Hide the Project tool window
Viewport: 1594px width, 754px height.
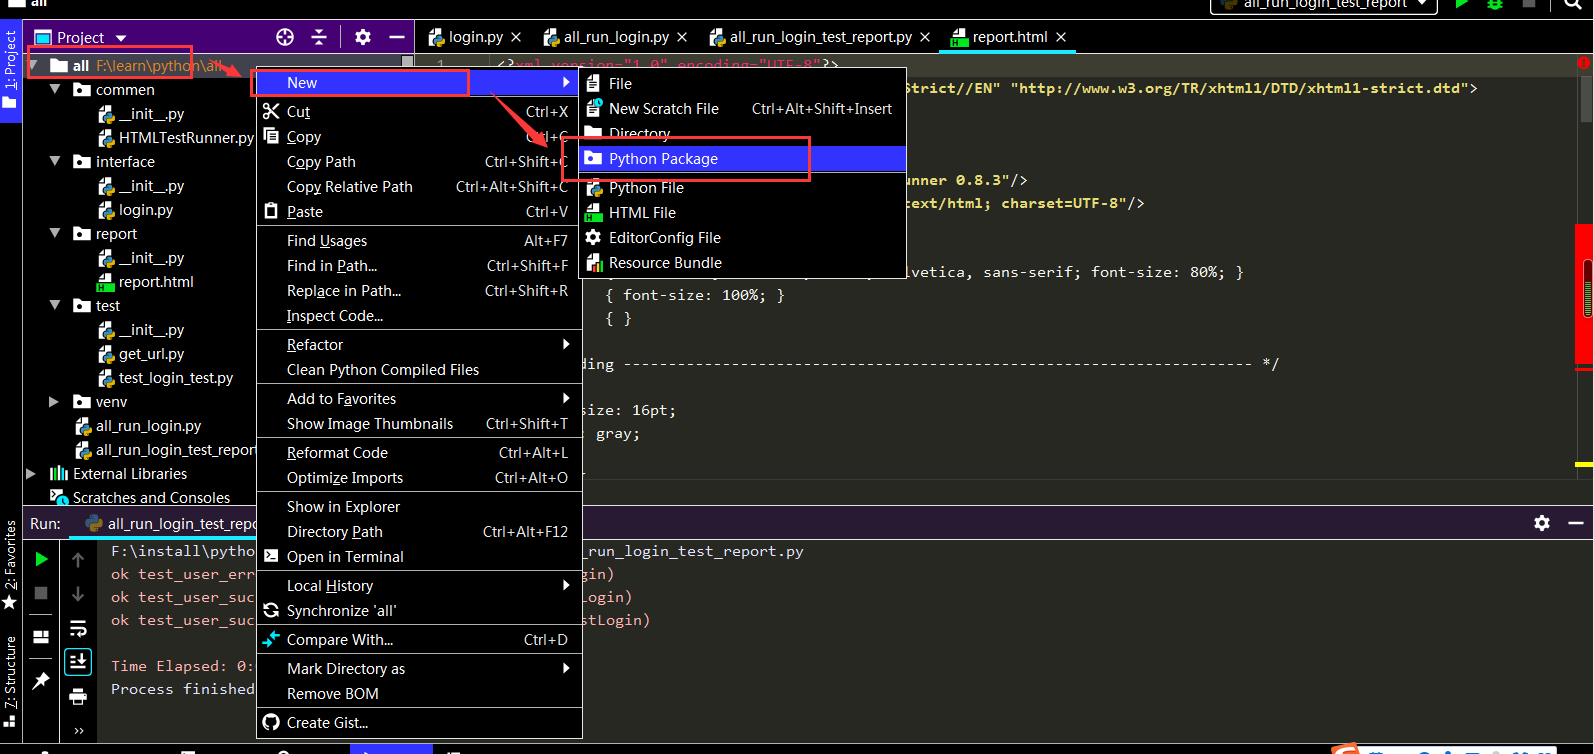point(397,37)
